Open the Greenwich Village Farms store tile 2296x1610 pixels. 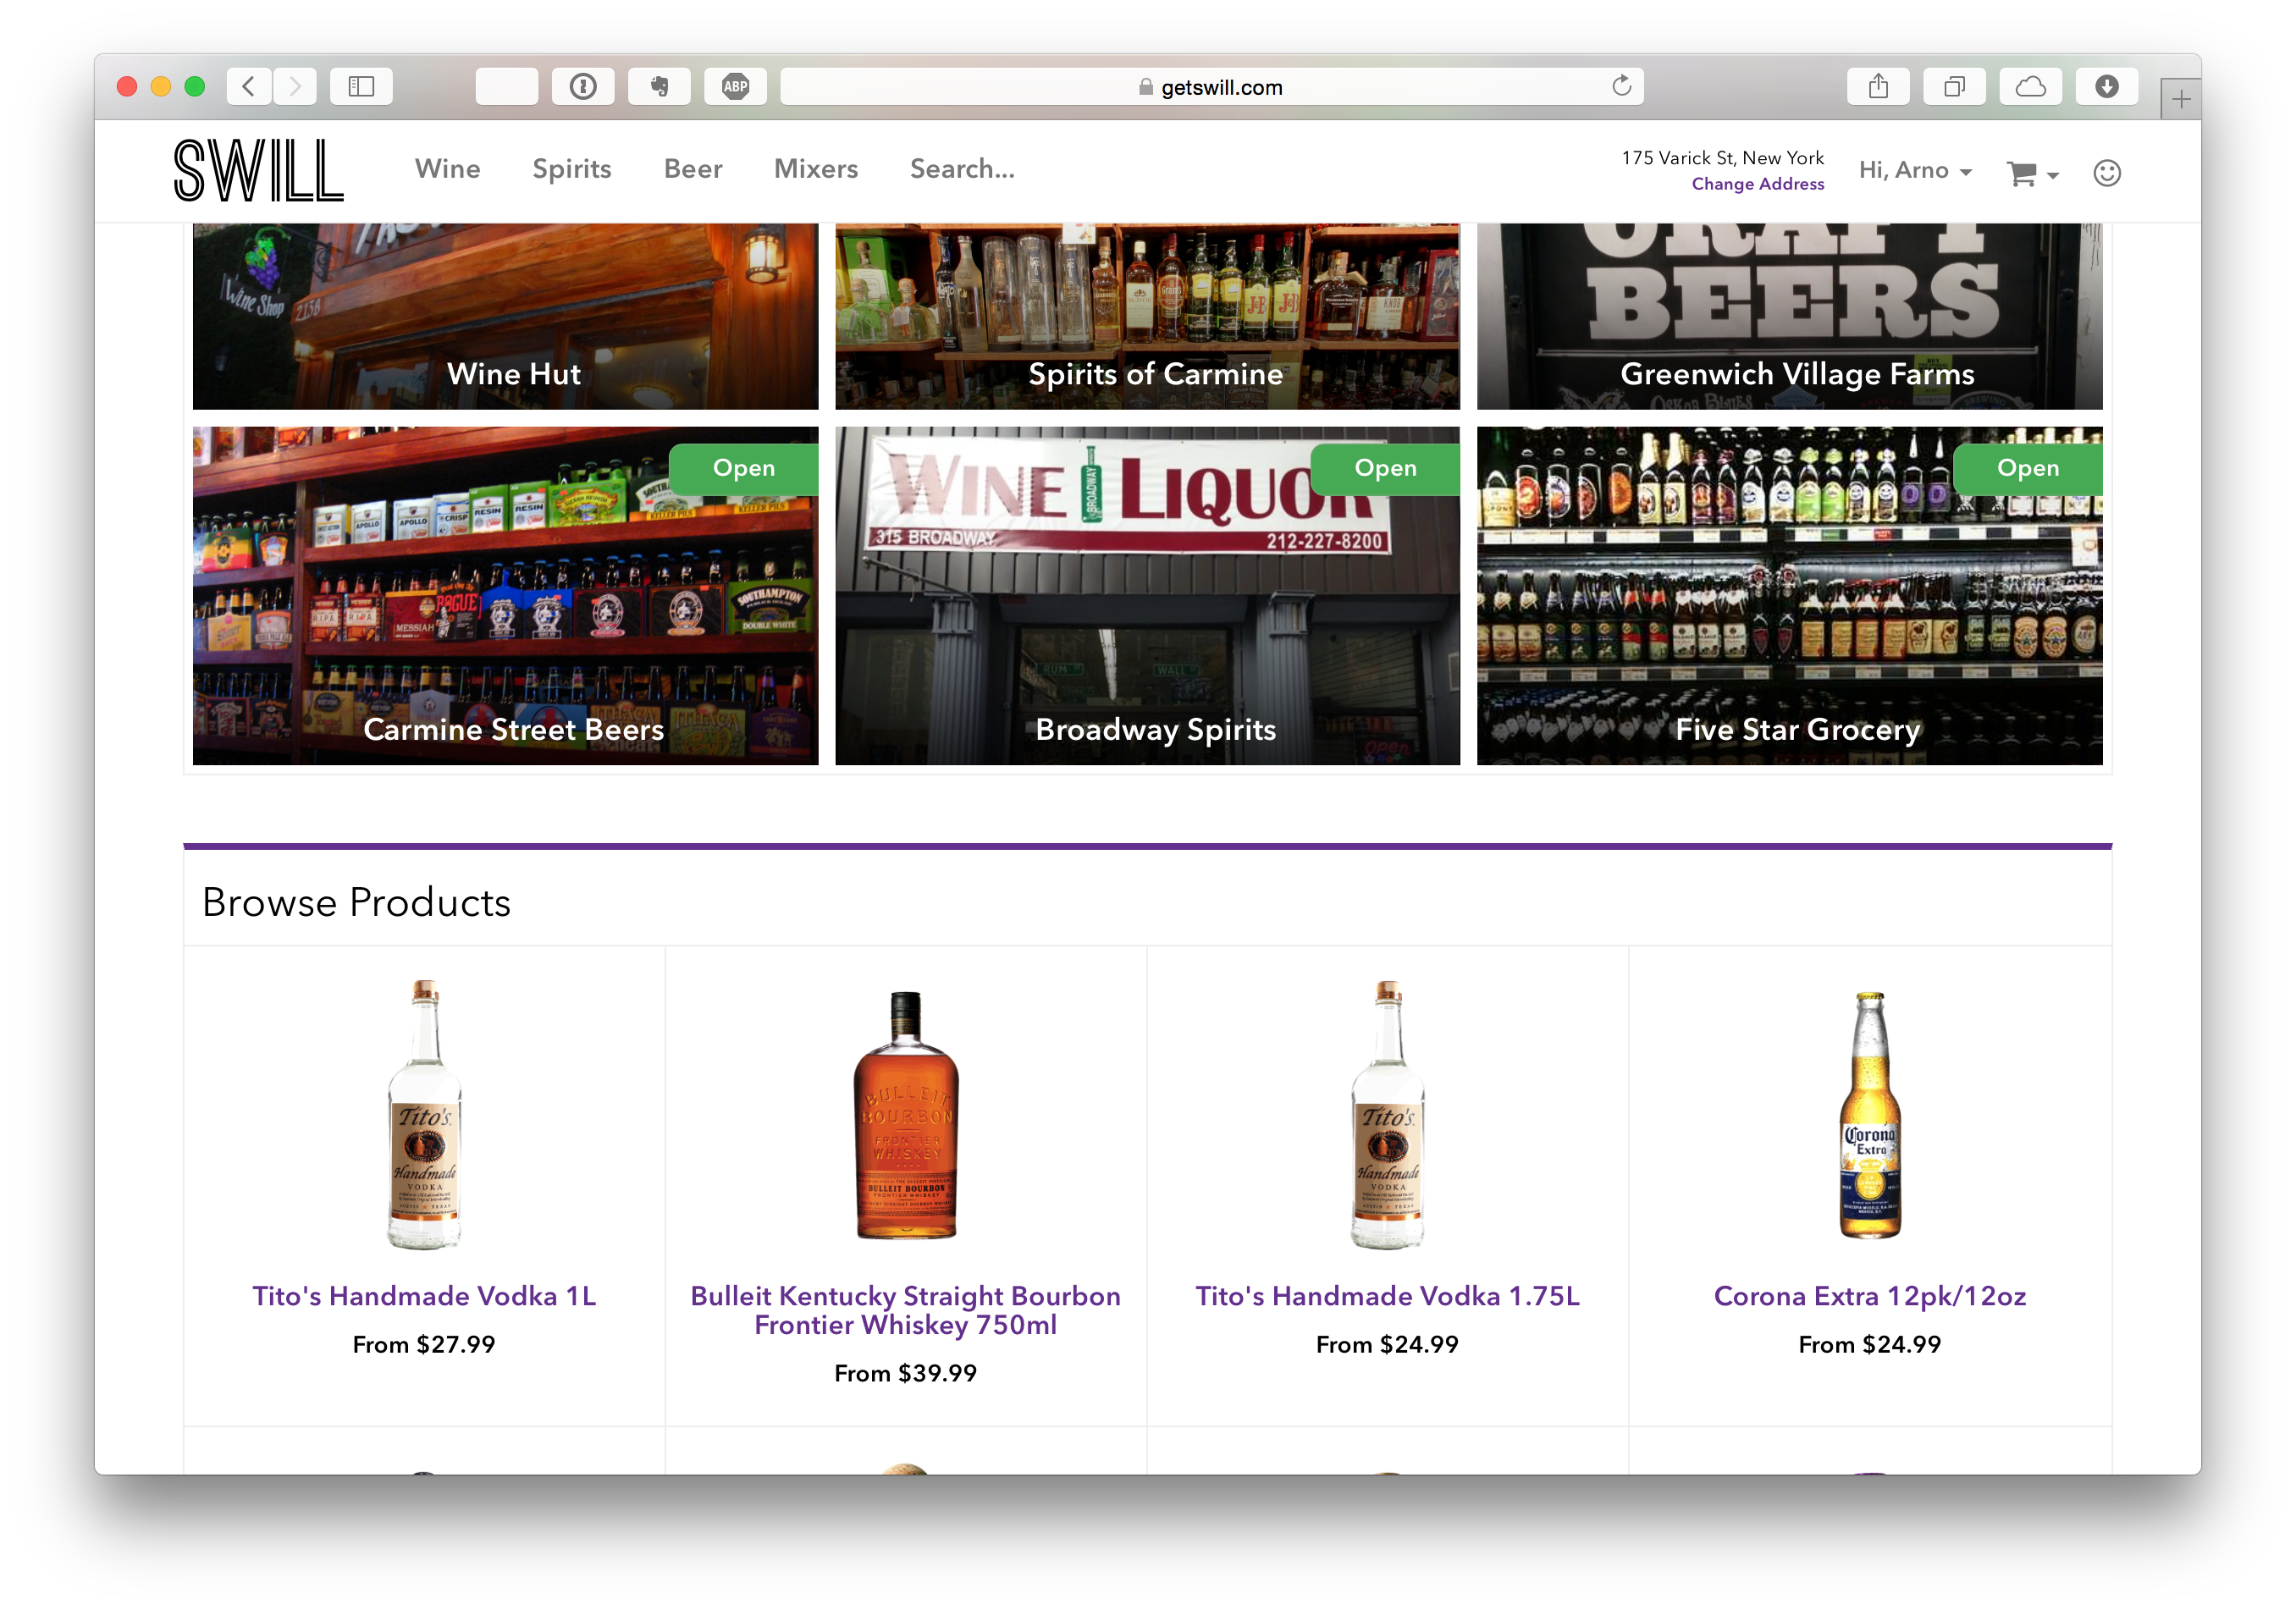1789,316
